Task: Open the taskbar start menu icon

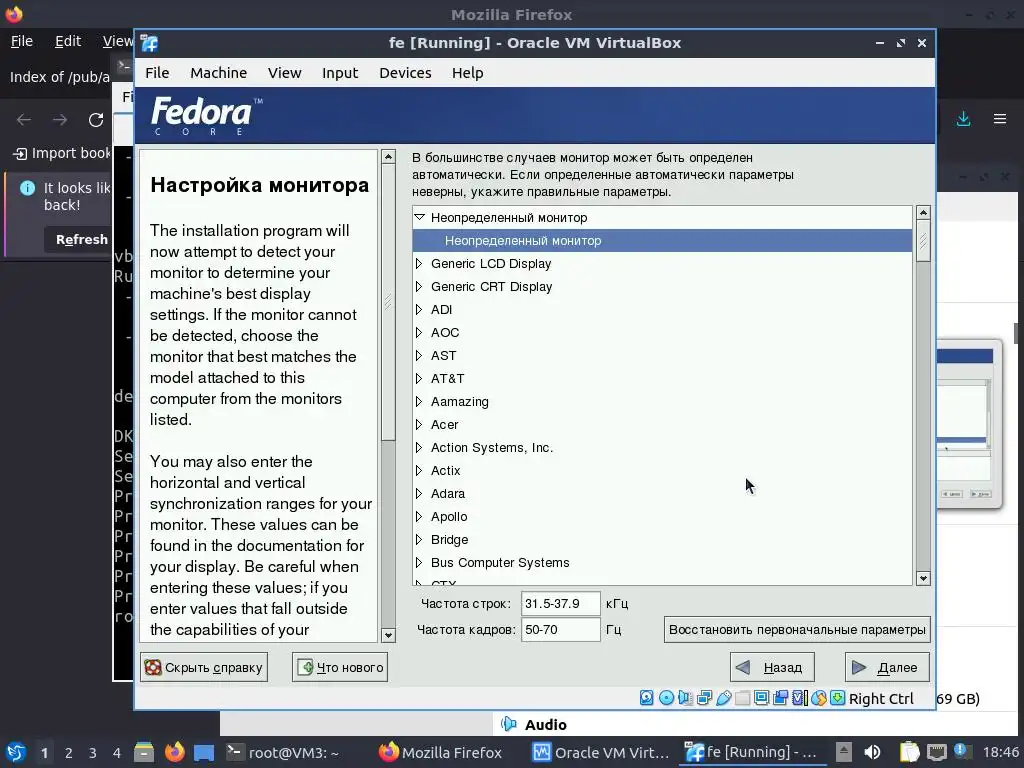Action: coord(16,752)
